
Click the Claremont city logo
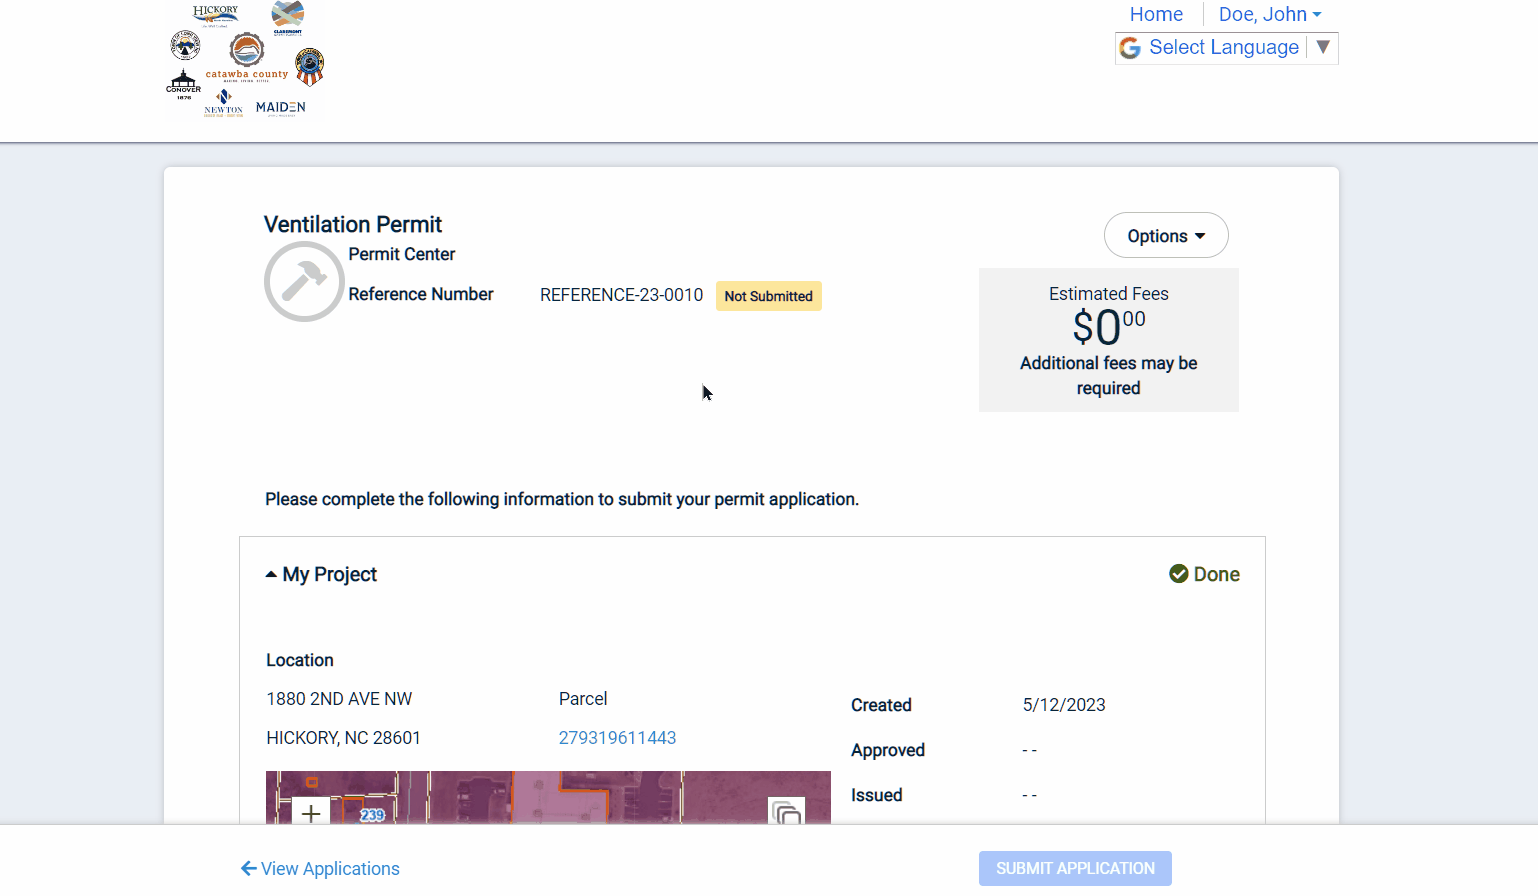287,17
